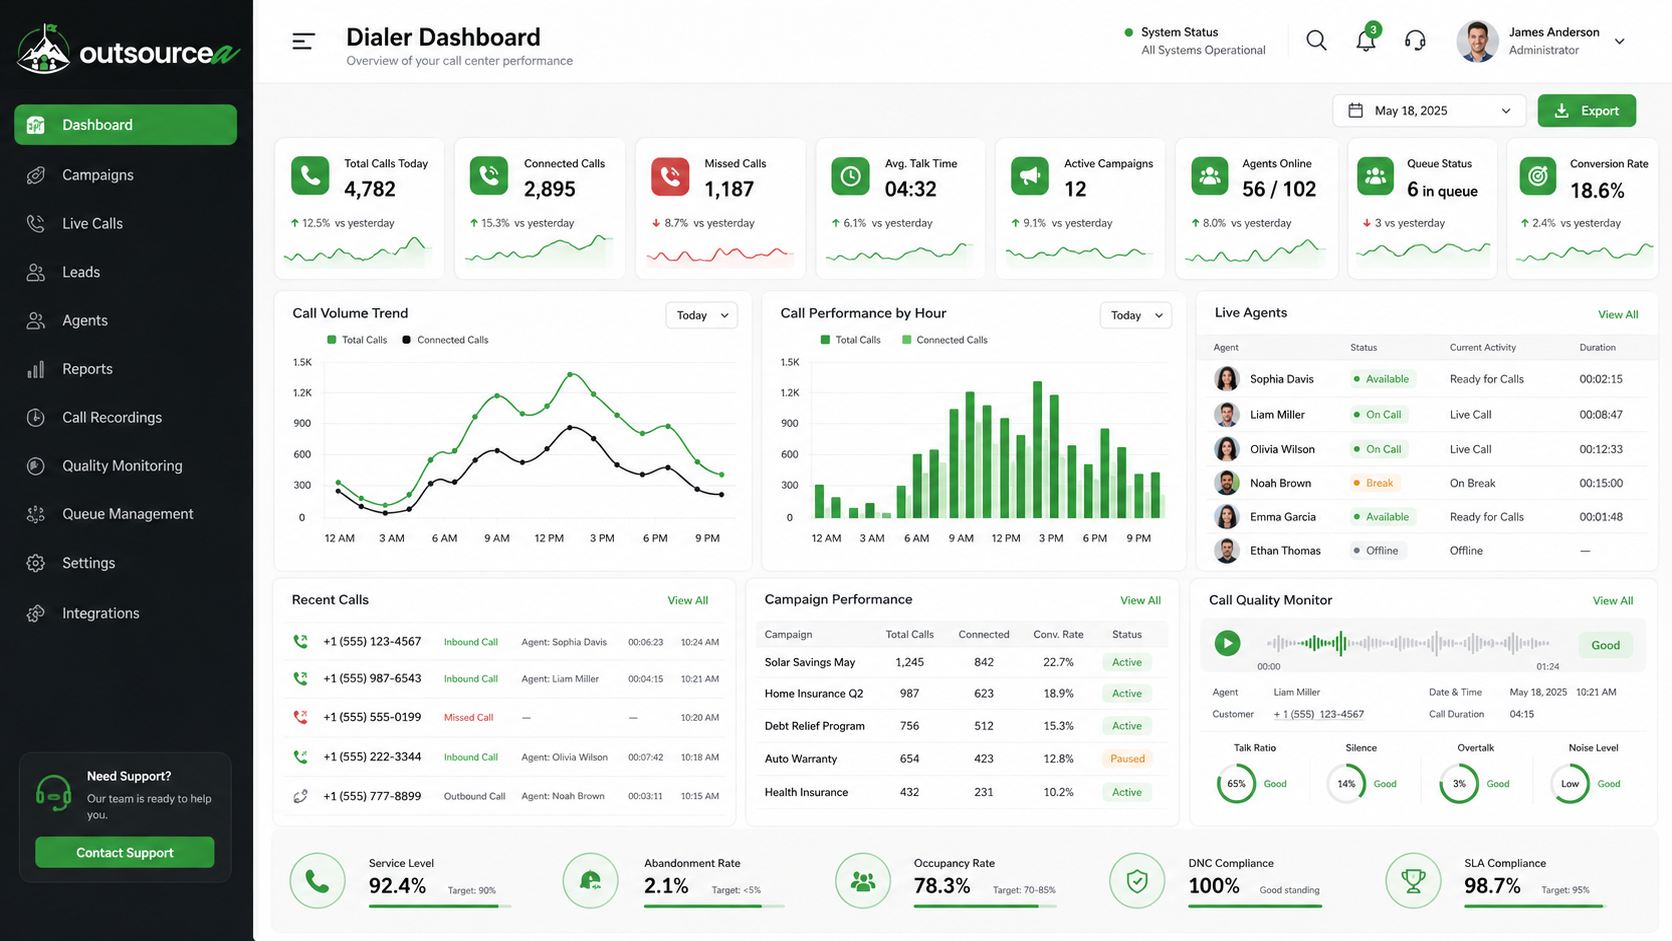Click the Connected Calls green phone icon
This screenshot has width=1672, height=941.
point(489,176)
